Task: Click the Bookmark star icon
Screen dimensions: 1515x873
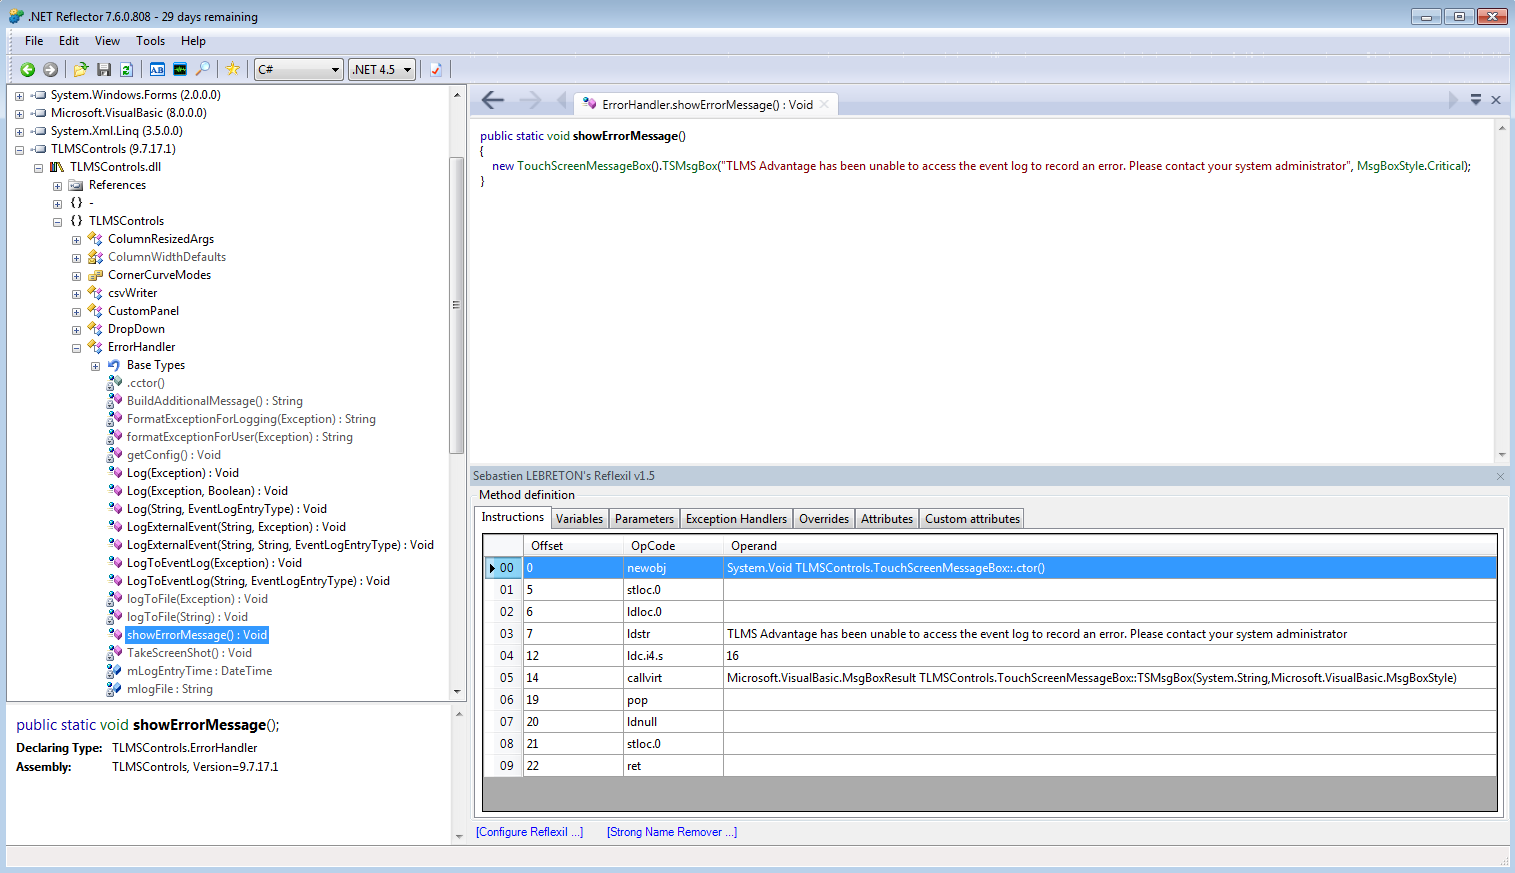Action: 233,70
